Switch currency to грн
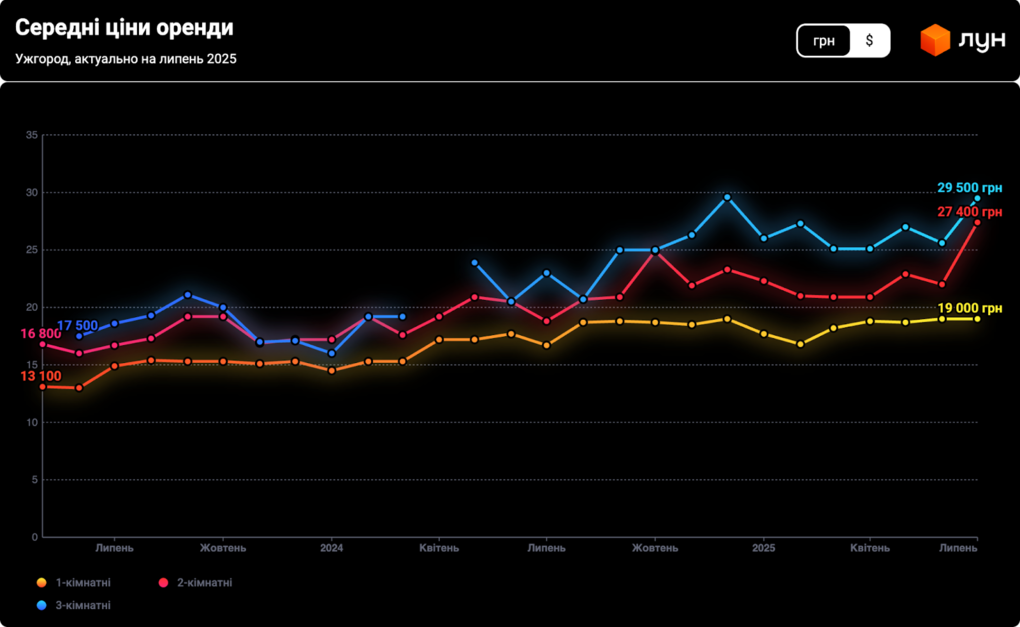Viewport: 1020px width, 627px height. [x=824, y=41]
